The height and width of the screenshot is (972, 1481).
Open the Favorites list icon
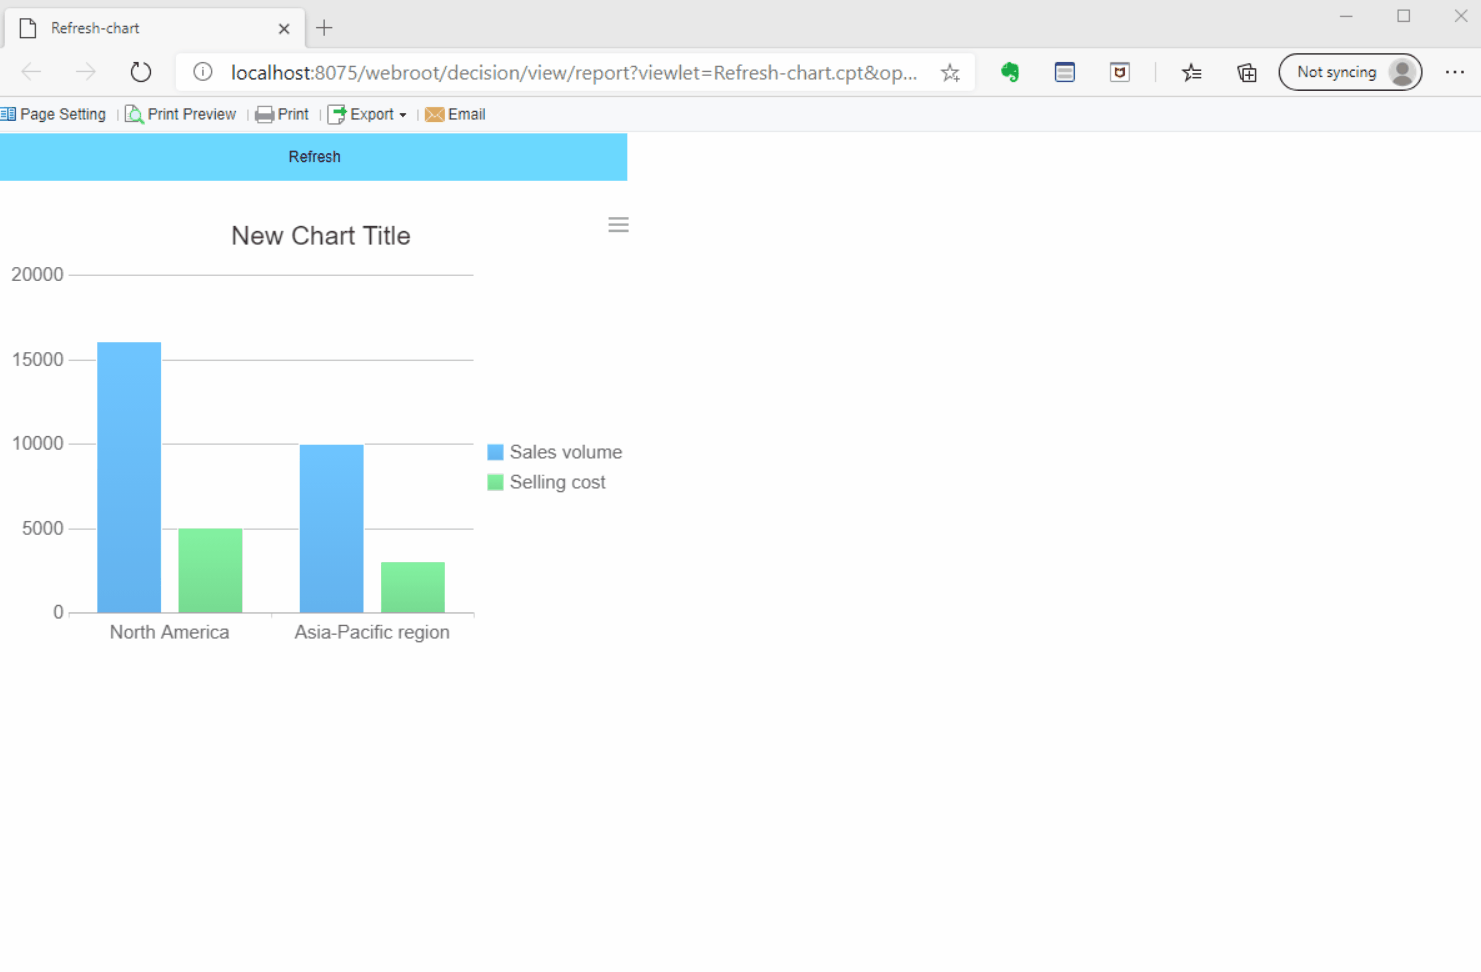click(1191, 72)
